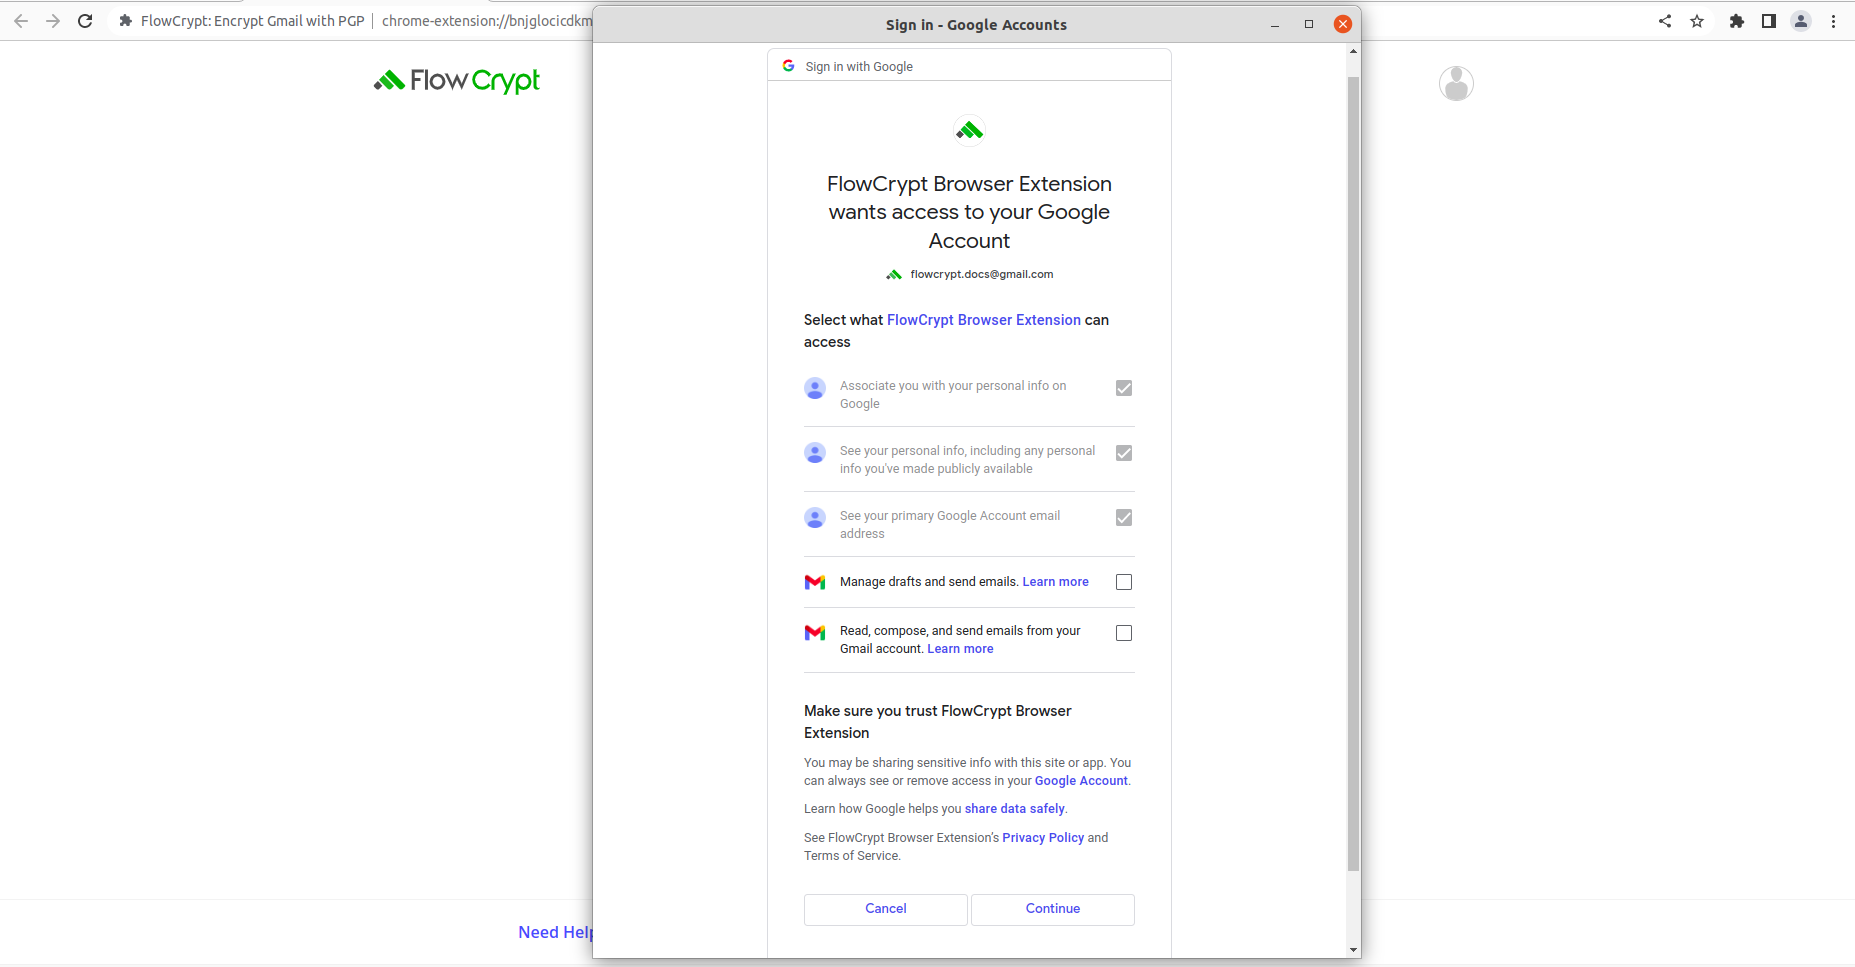Screen dimensions: 1855x967
Task: Go forward in browser history
Action: point(53,21)
